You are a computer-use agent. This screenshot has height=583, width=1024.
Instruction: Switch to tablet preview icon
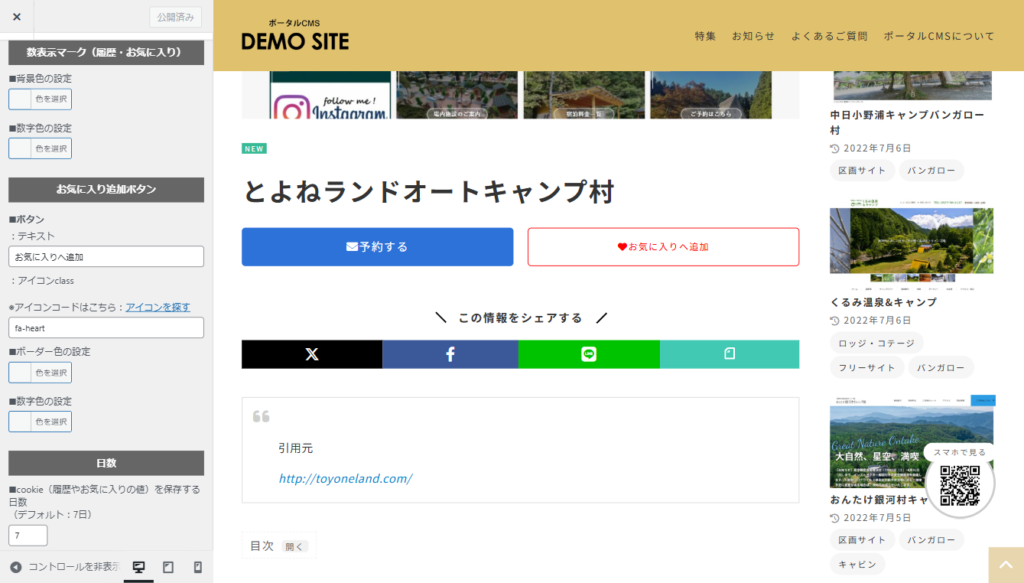168,567
